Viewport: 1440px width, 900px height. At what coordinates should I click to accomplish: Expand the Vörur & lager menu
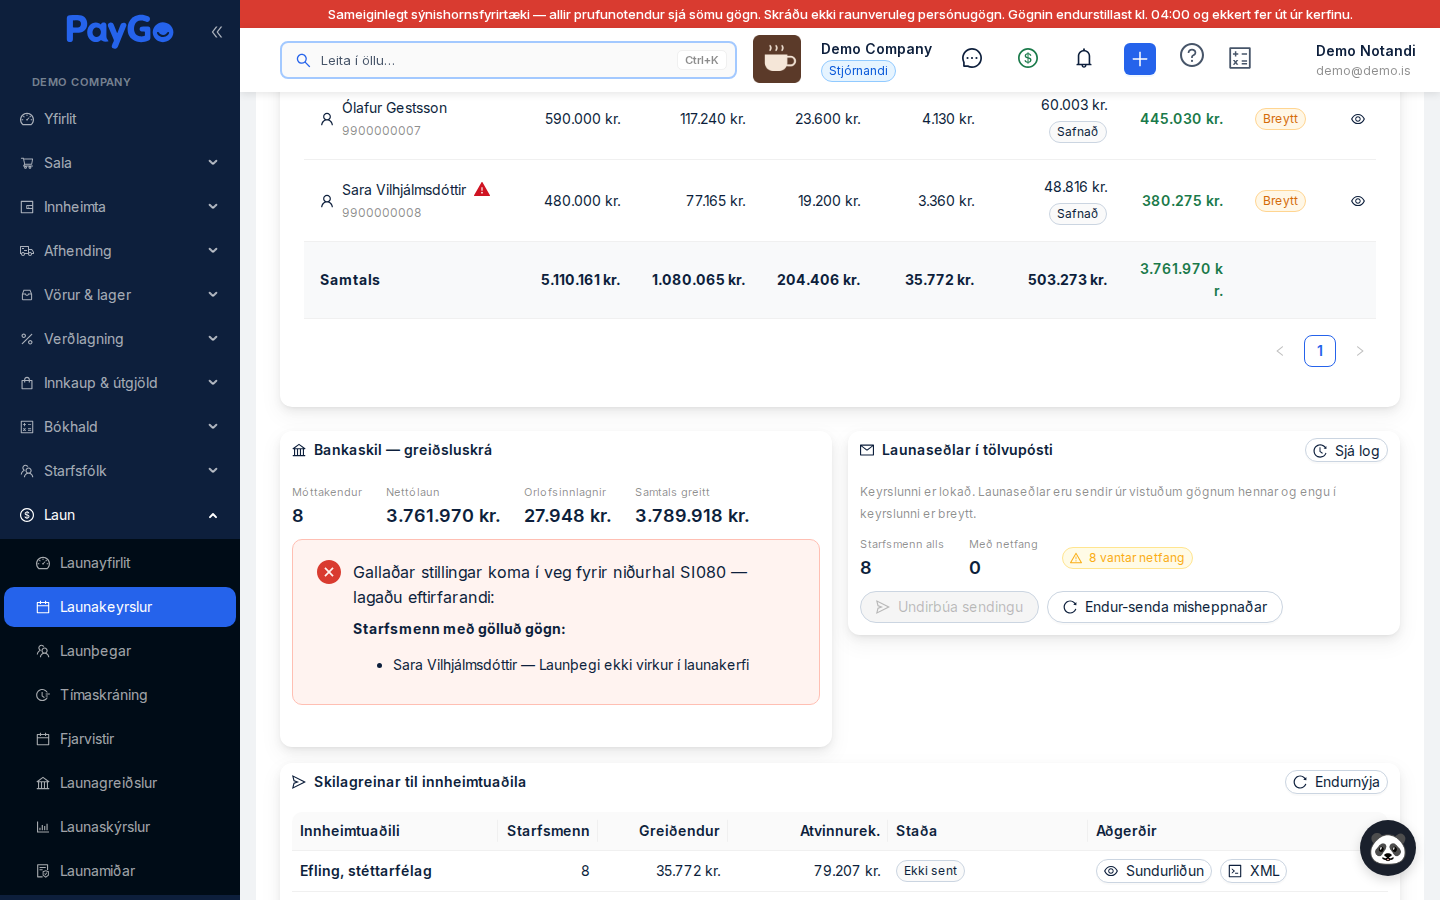pyautogui.click(x=120, y=295)
